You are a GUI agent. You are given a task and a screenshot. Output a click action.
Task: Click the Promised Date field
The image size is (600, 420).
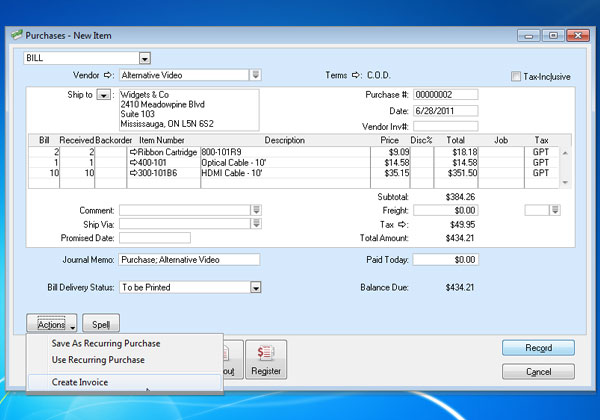(x=155, y=238)
